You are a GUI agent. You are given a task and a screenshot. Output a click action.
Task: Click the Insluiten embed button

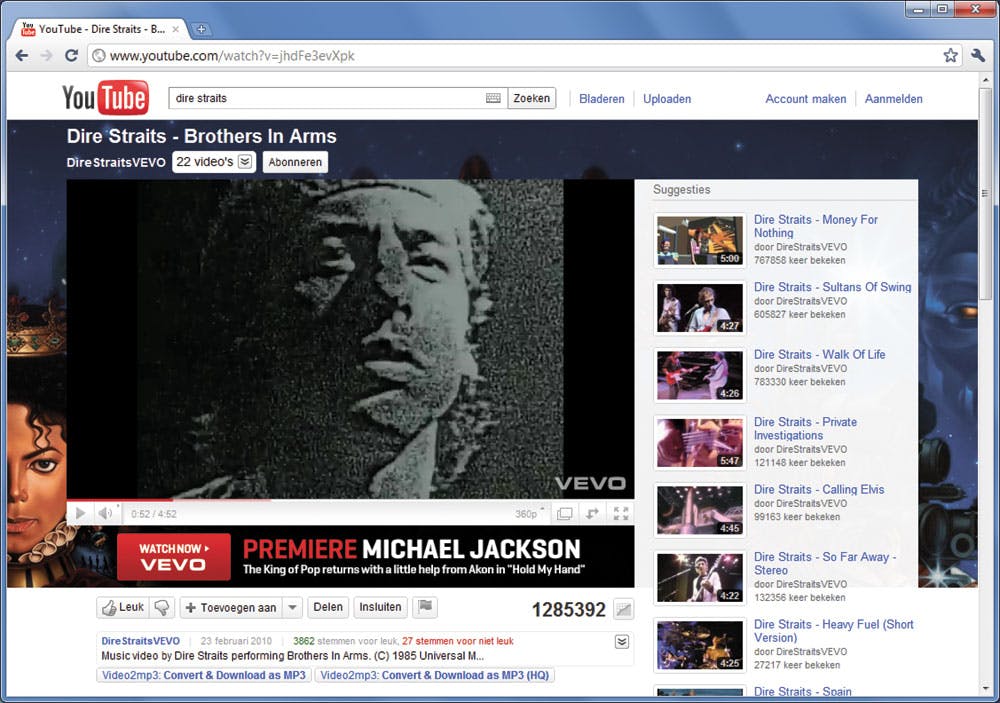pyautogui.click(x=380, y=607)
